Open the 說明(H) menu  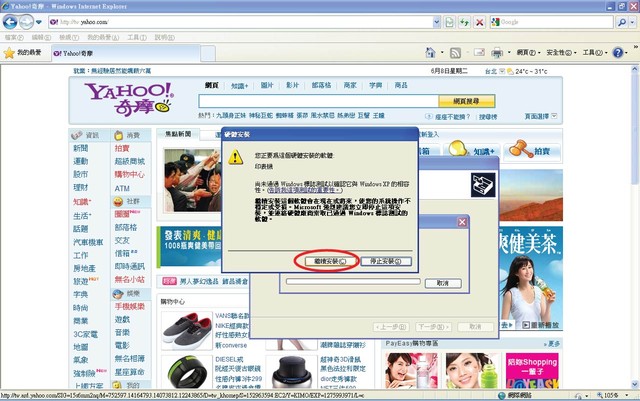(164, 38)
